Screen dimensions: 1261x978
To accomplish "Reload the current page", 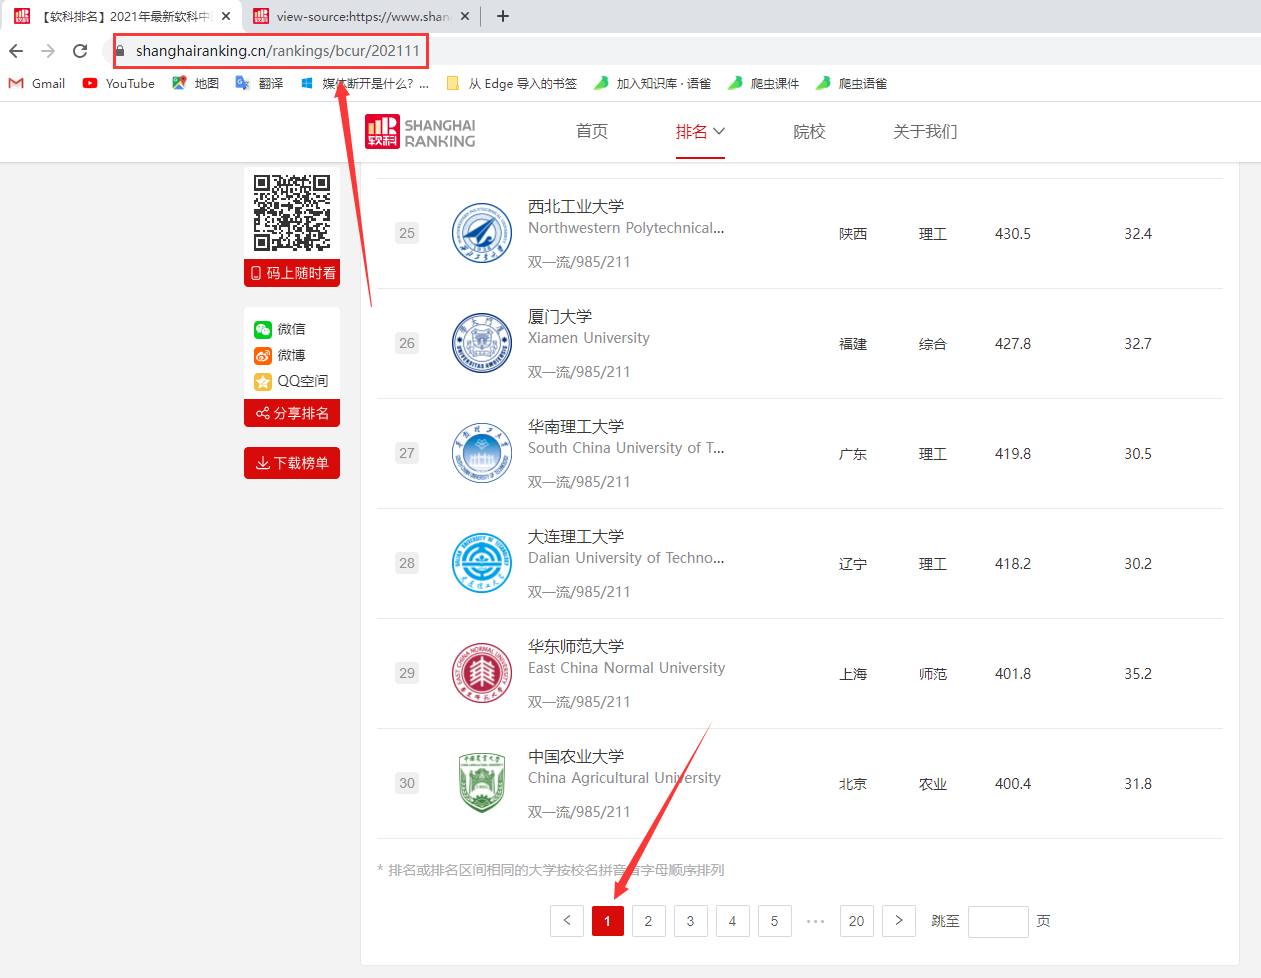I will point(80,51).
